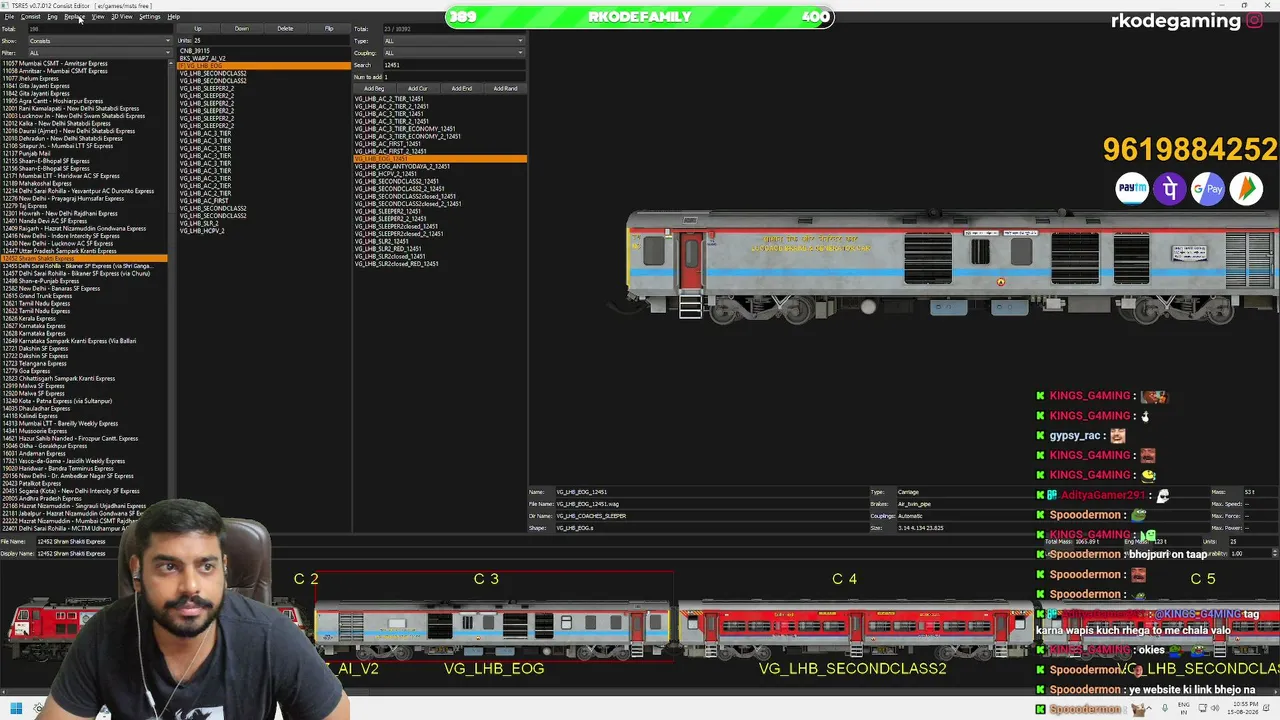Screen dimensions: 1280x720
Task: Expand the Filter dropdown above the consist list
Action: pos(99,53)
